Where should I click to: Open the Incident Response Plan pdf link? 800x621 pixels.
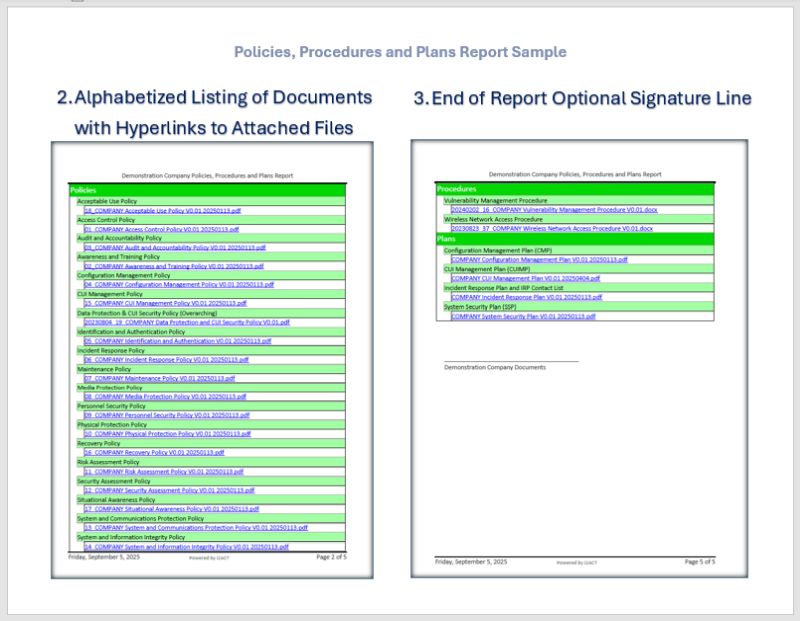527,296
